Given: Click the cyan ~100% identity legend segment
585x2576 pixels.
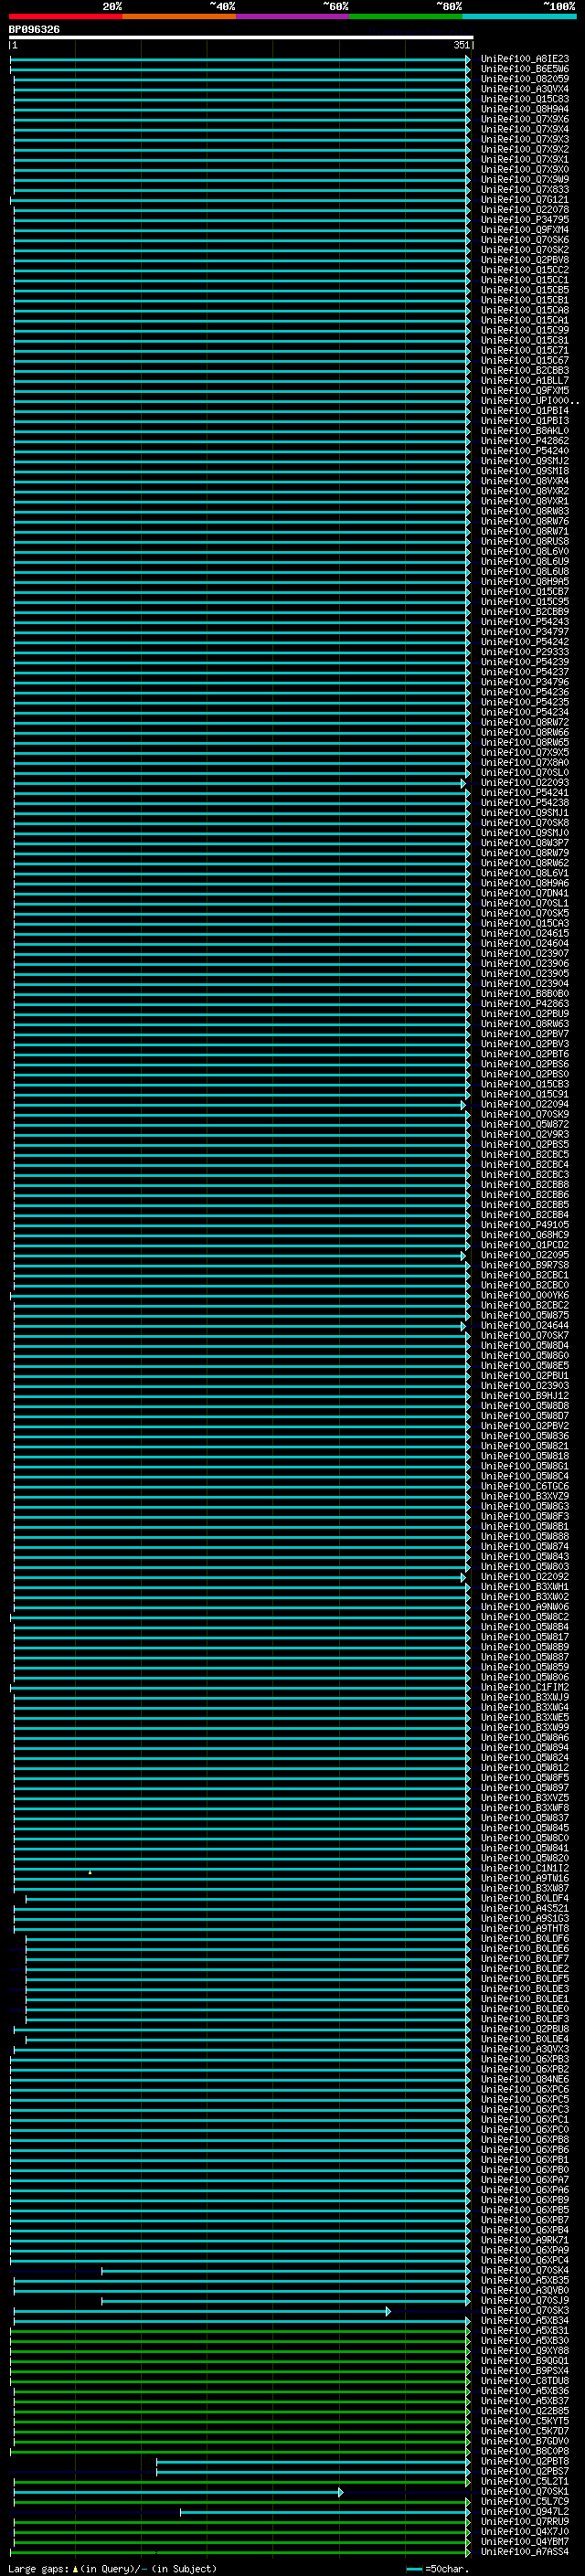Looking at the screenshot, I should [x=519, y=16].
